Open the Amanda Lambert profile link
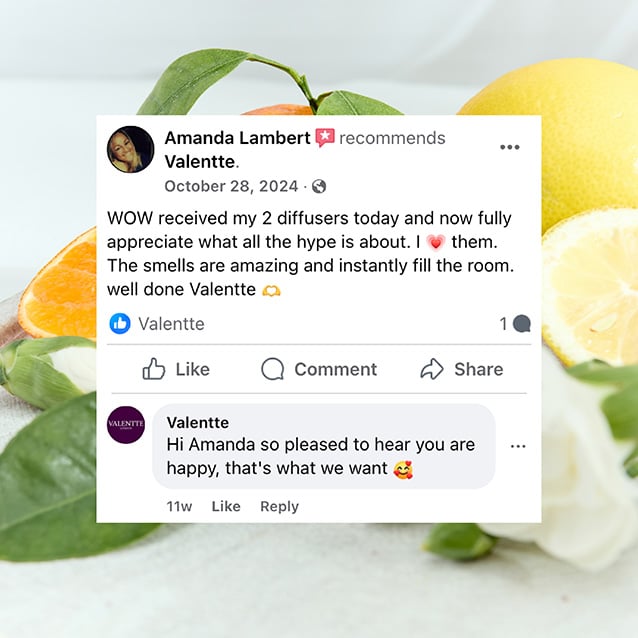 coord(237,138)
